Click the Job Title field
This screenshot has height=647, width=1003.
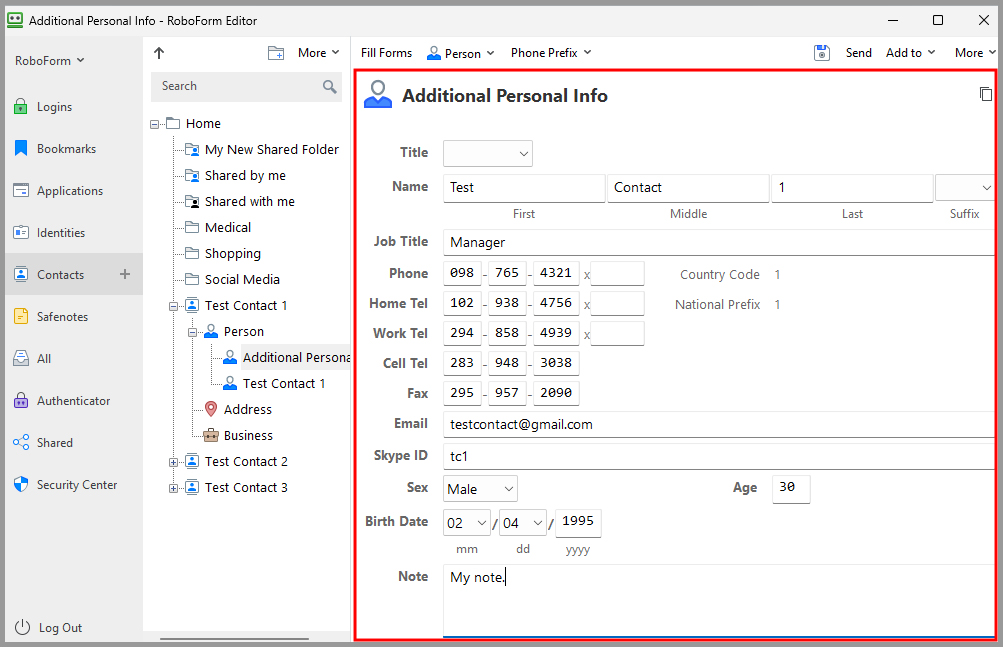click(x=718, y=243)
